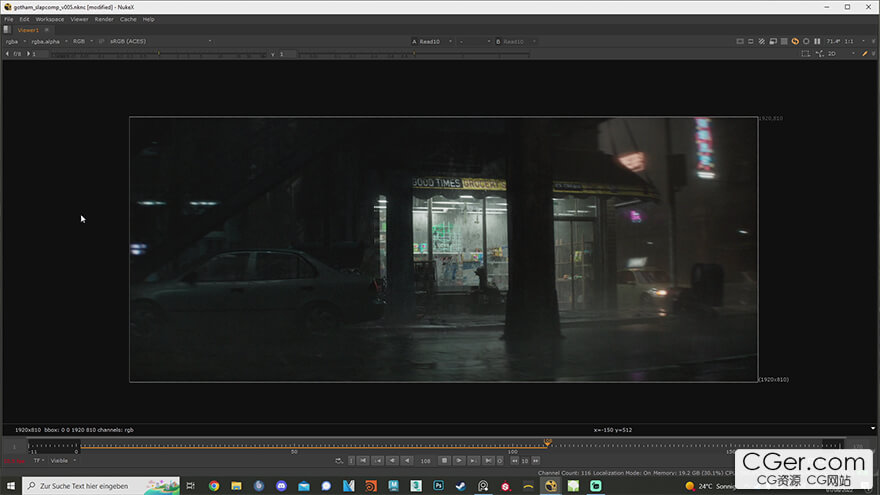This screenshot has height=495, width=880.
Task: Open Discord from the taskbar
Action: click(281, 486)
